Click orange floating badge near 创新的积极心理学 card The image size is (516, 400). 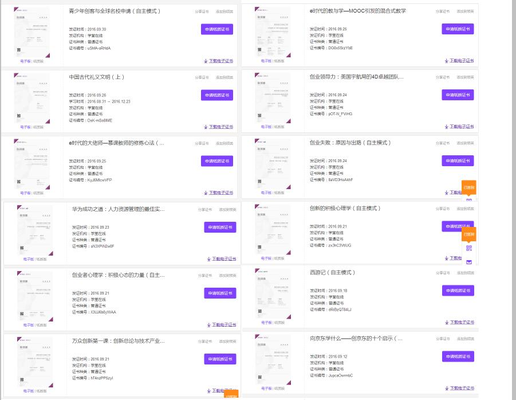click(469, 234)
